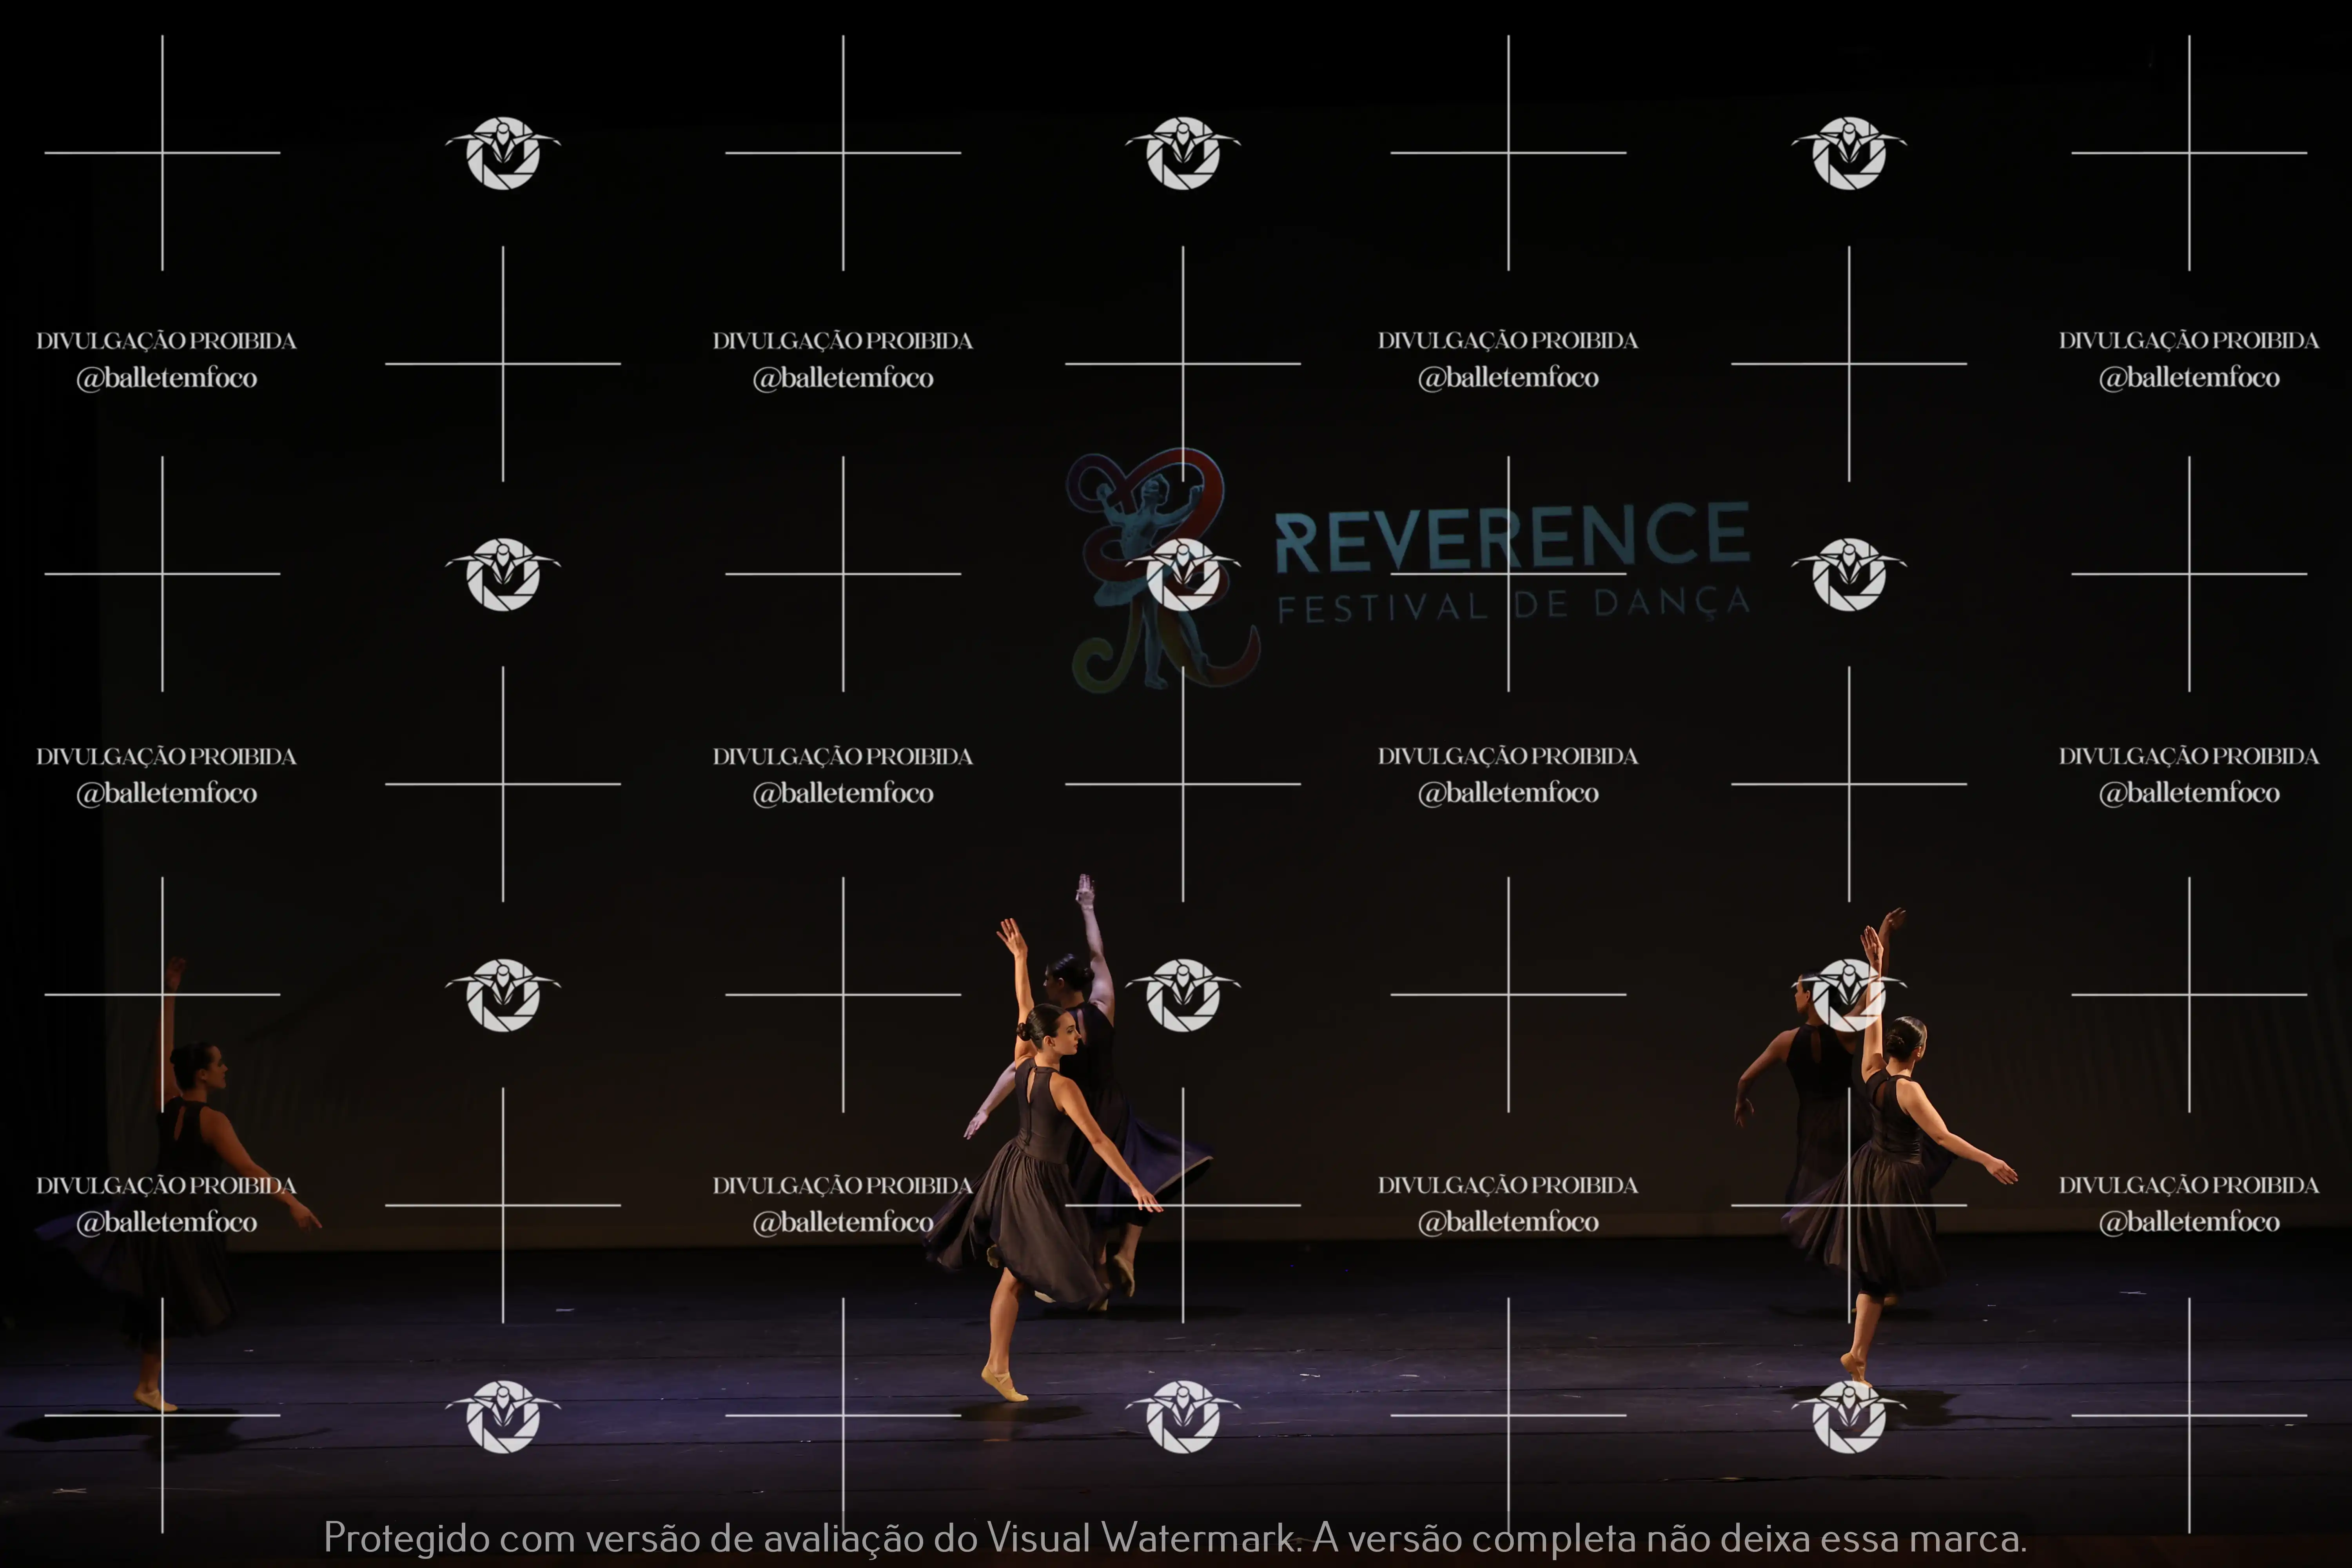Click watermark icon overlapping the Reverence logo
2352x1568 pixels.
tap(1183, 573)
